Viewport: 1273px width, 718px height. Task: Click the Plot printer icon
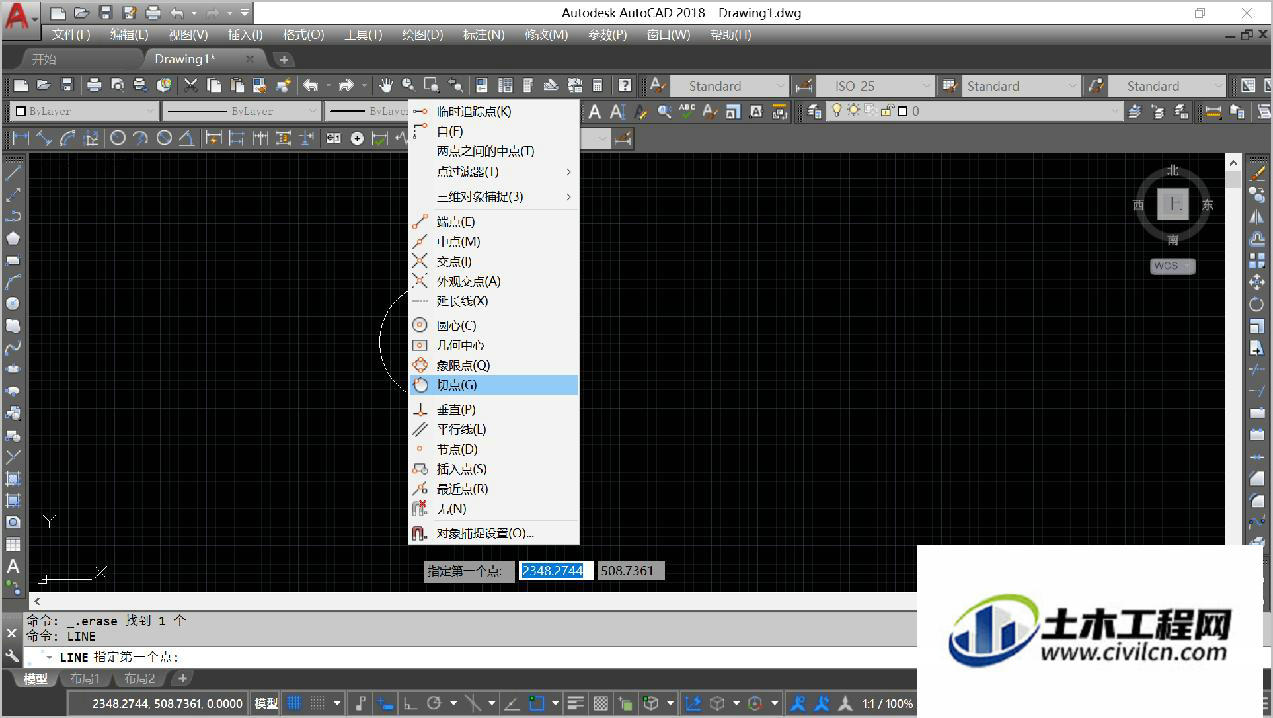click(94, 86)
